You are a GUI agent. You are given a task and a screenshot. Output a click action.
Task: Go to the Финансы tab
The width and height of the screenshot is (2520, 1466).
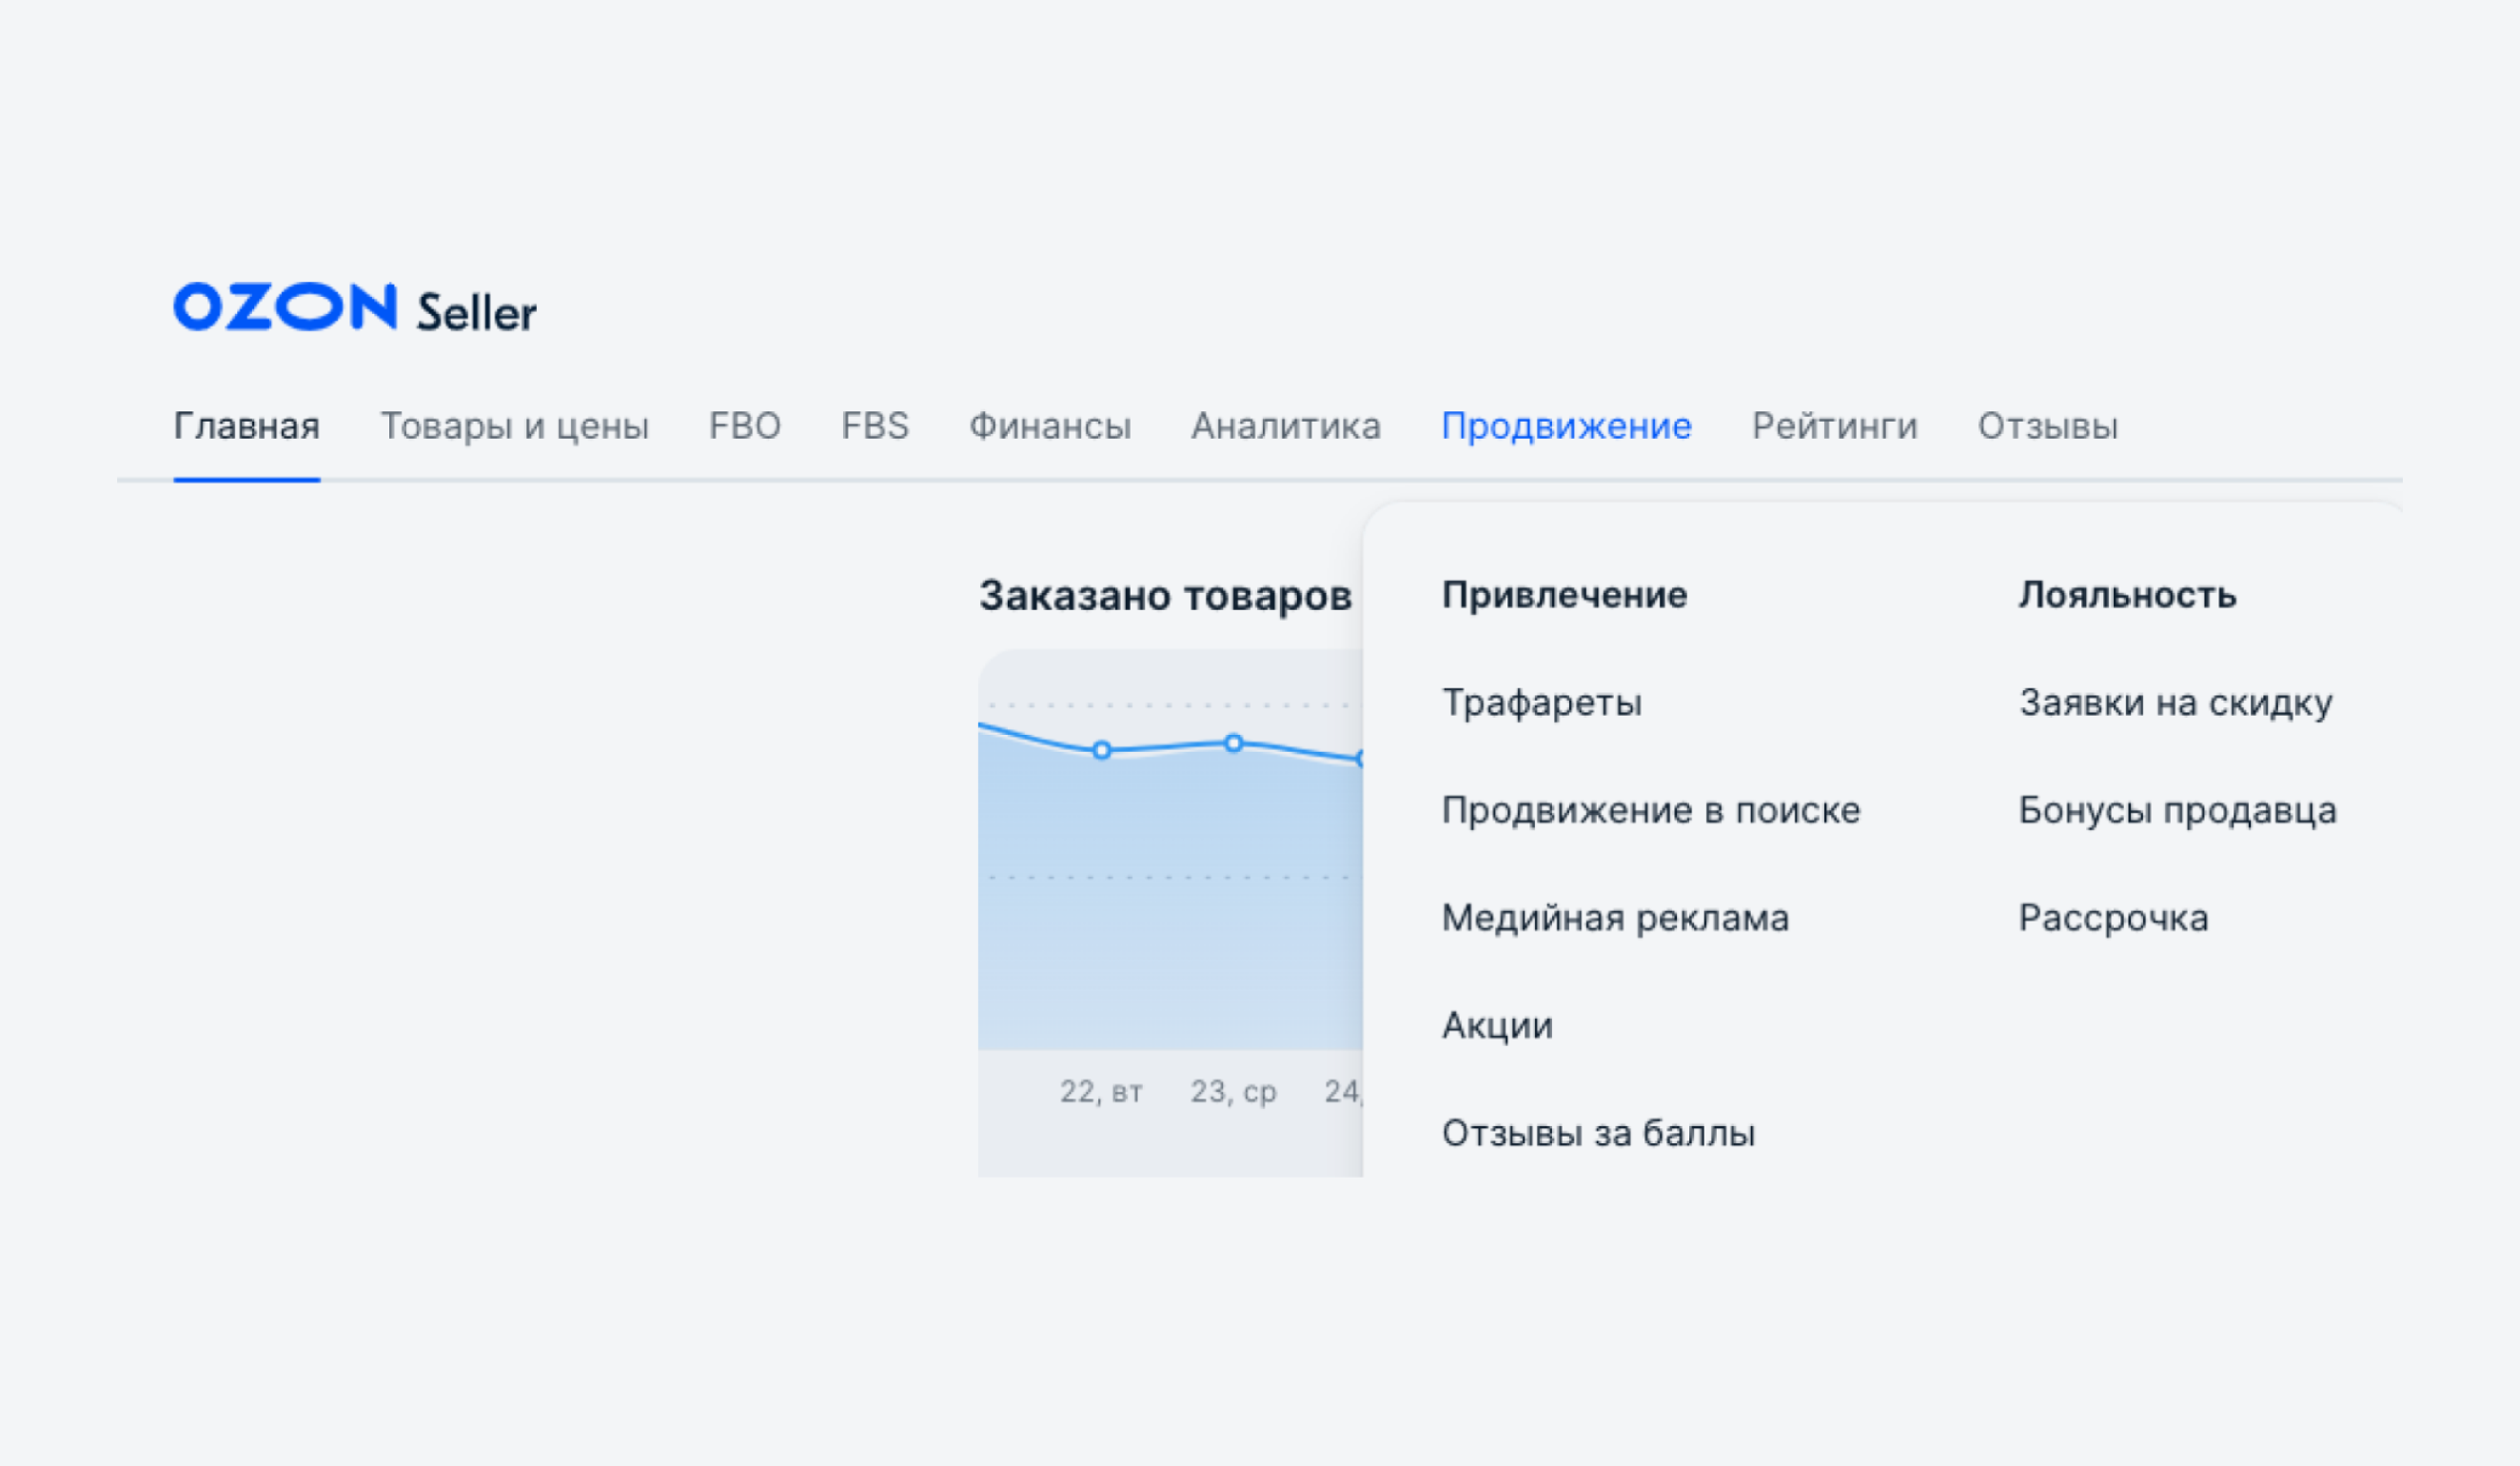coord(1050,426)
